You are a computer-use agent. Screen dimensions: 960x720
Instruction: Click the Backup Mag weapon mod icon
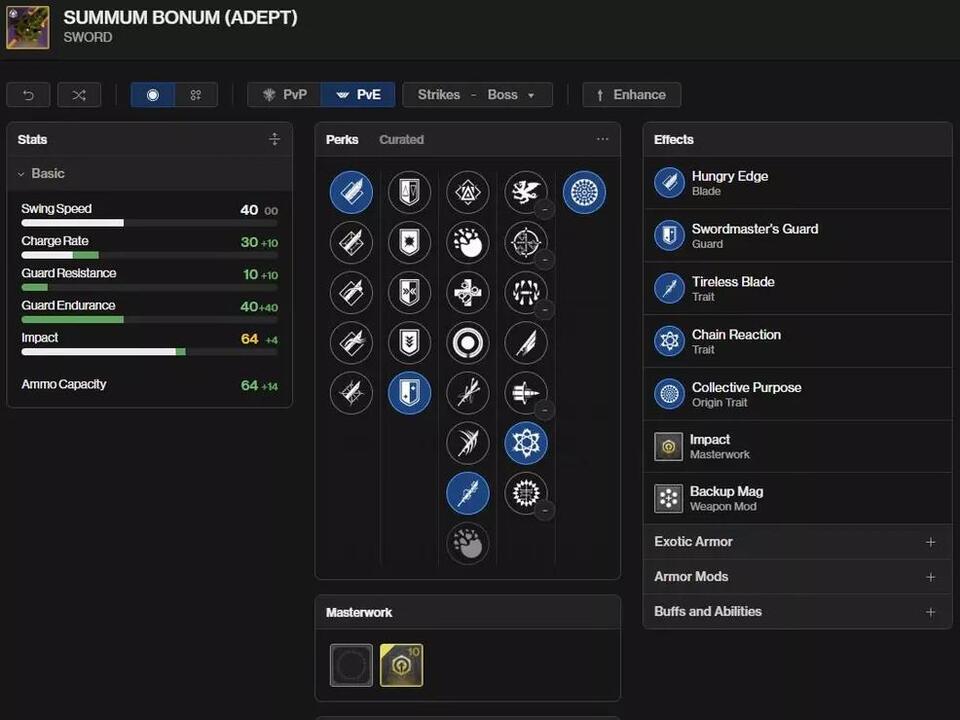coord(668,498)
